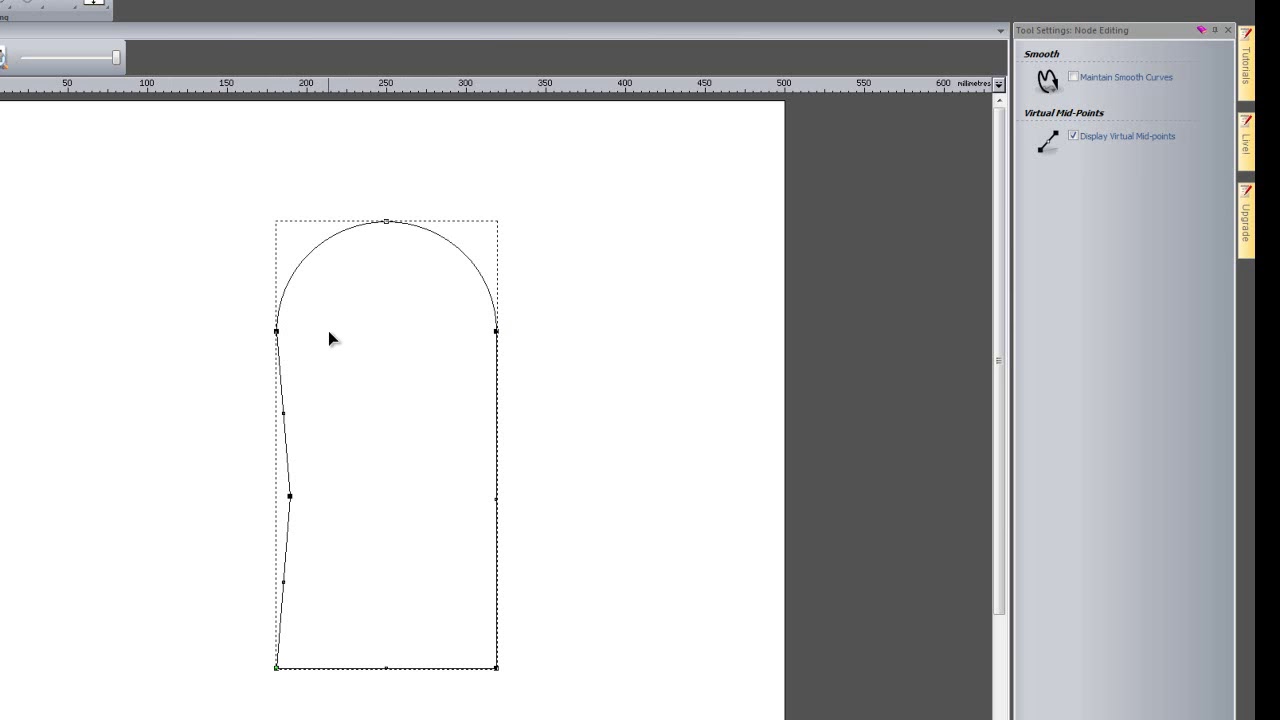
Task: Click the vertical scrollbar of the canvas
Action: 998,360
